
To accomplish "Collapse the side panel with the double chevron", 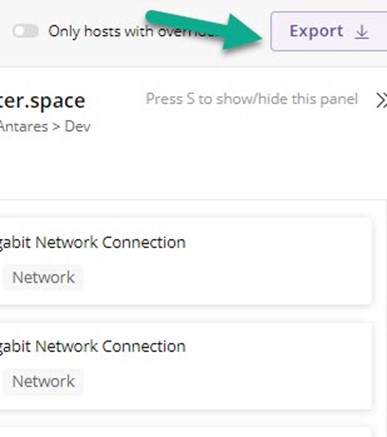I will pos(381,100).
